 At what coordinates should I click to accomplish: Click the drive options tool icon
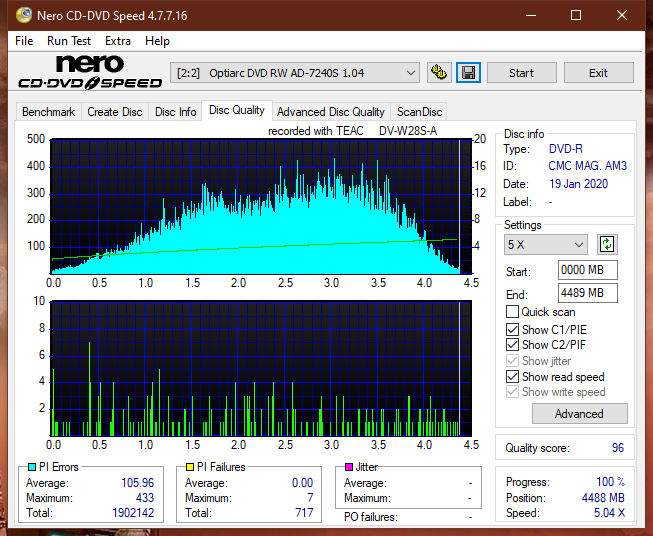click(439, 73)
